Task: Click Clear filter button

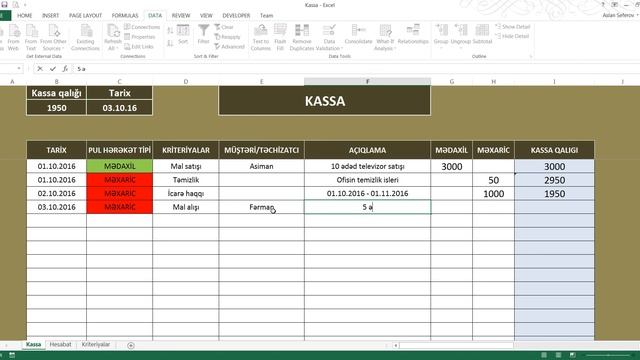Action: (x=224, y=27)
